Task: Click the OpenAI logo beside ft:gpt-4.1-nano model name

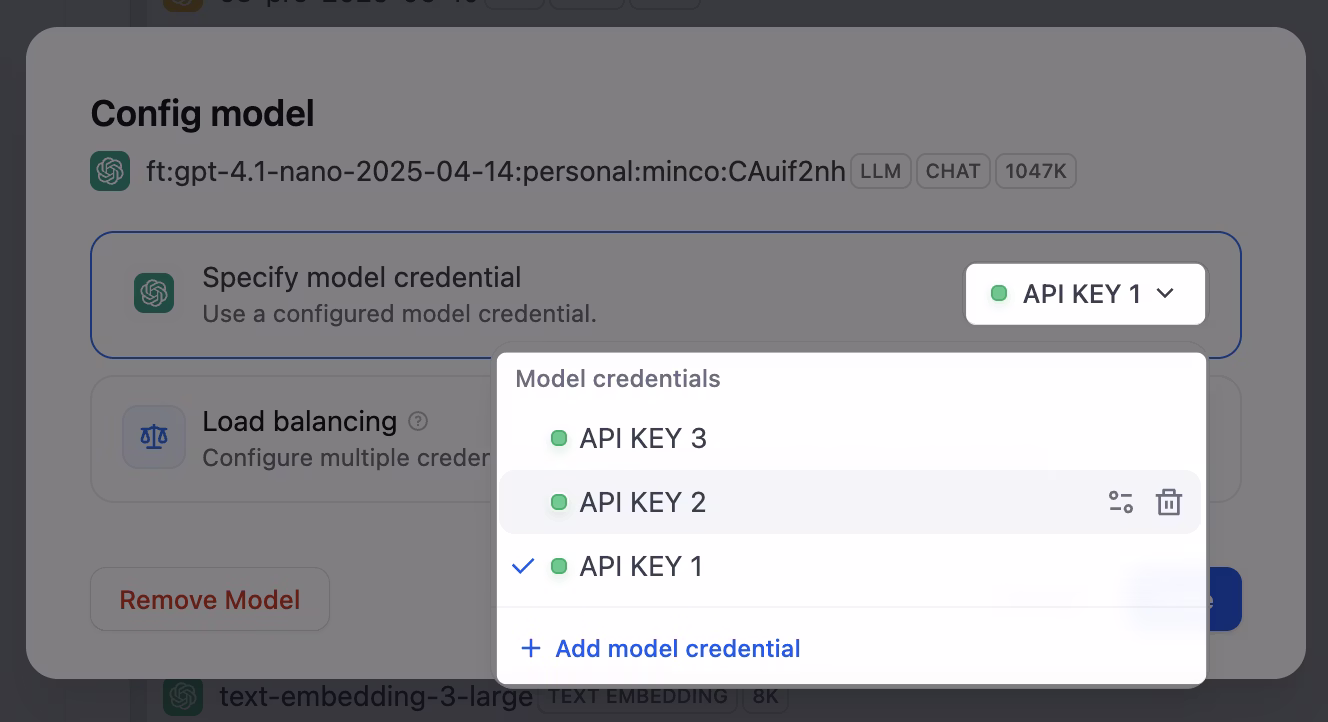Action: 110,171
